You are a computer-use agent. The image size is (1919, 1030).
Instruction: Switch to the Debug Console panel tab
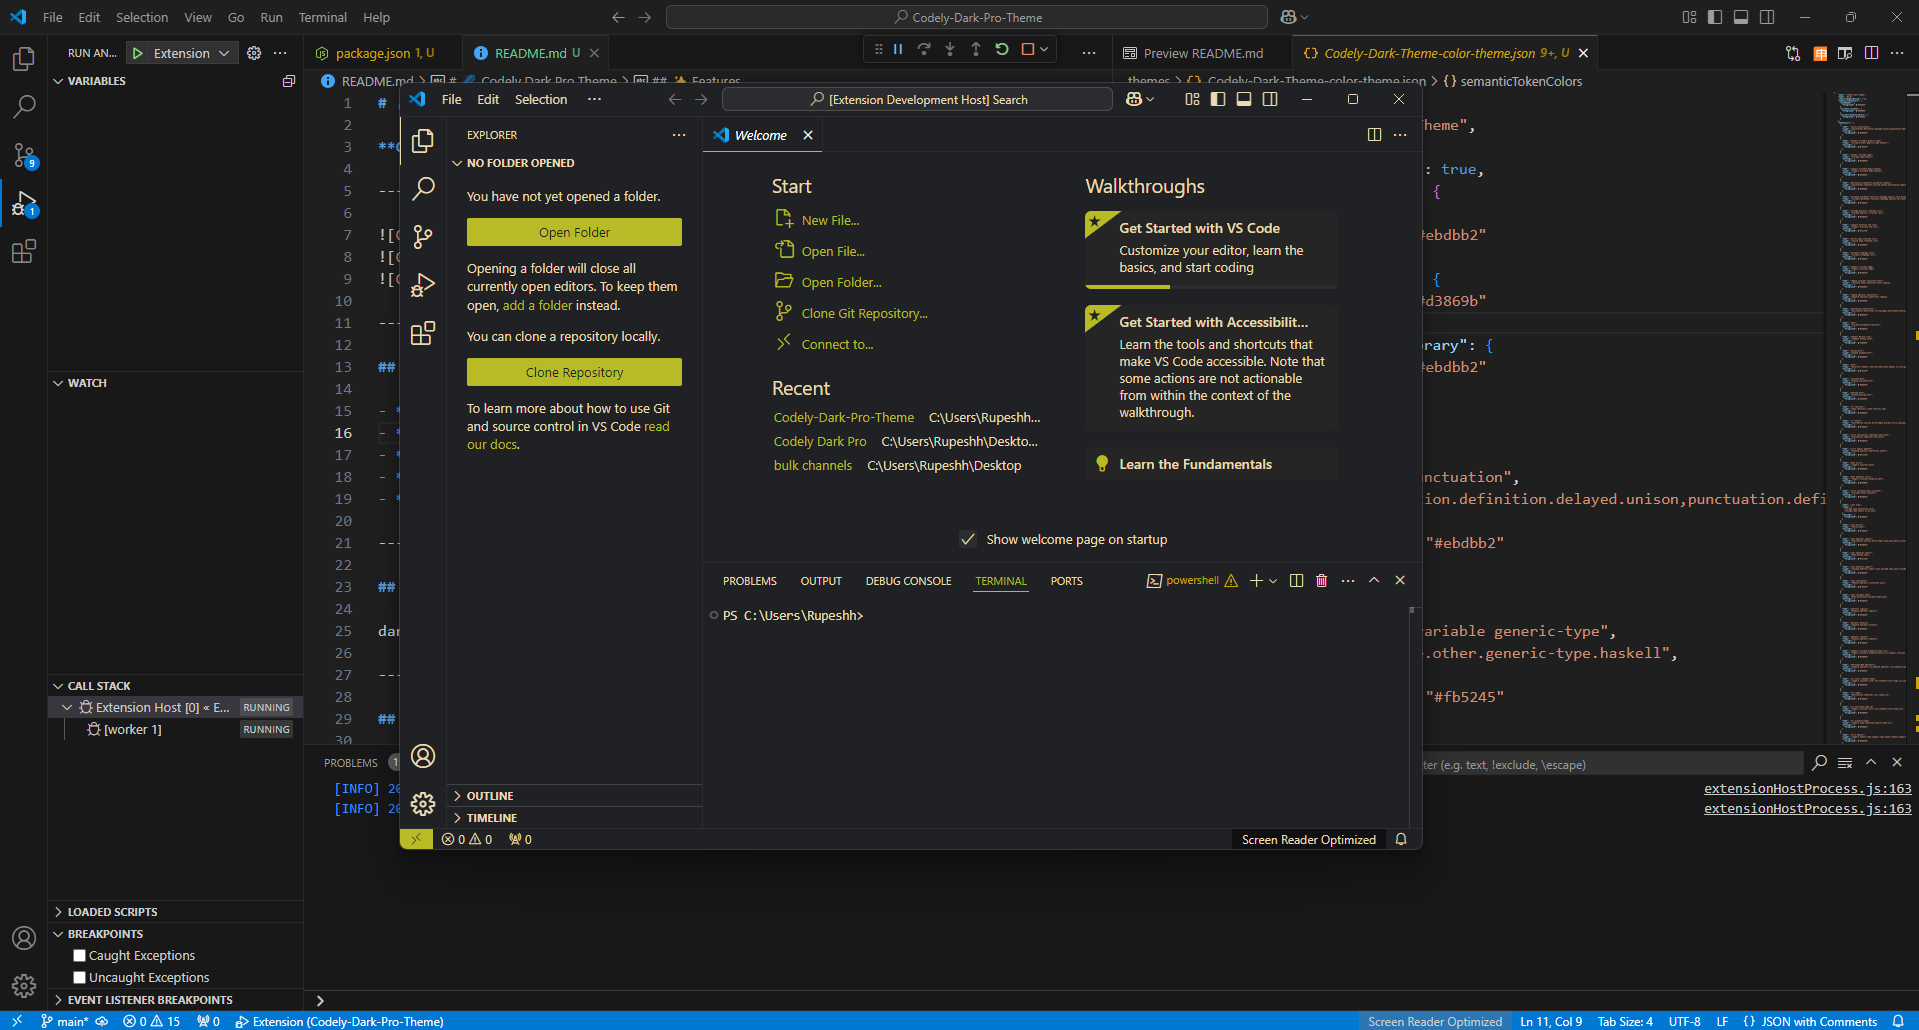click(x=908, y=581)
